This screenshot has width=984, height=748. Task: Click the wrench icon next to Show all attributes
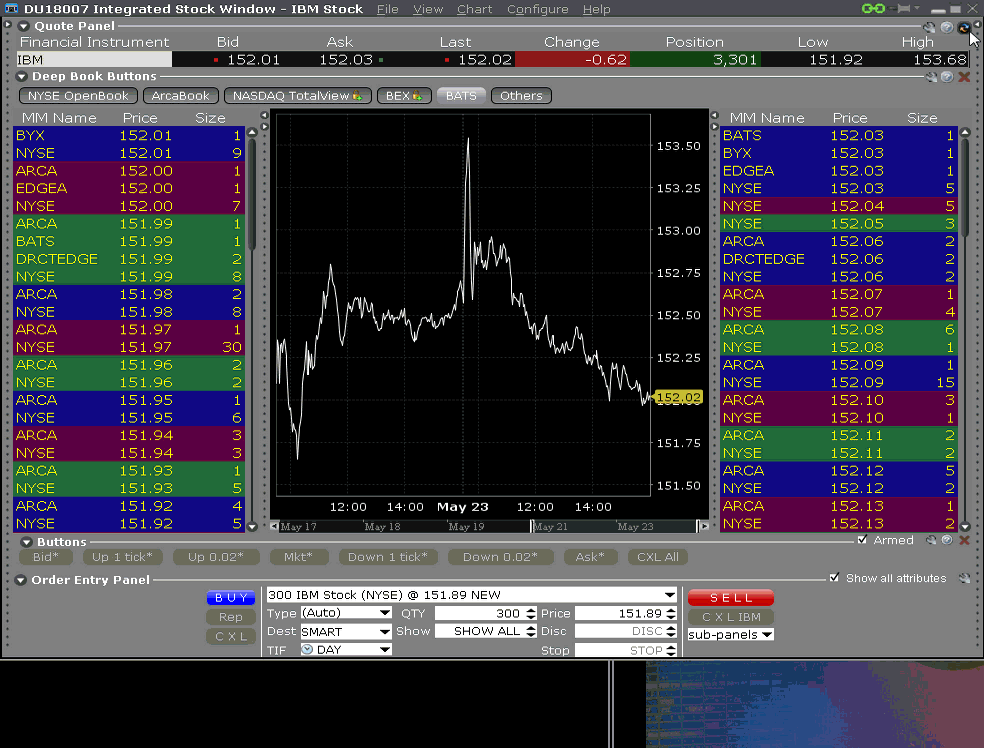click(x=963, y=577)
